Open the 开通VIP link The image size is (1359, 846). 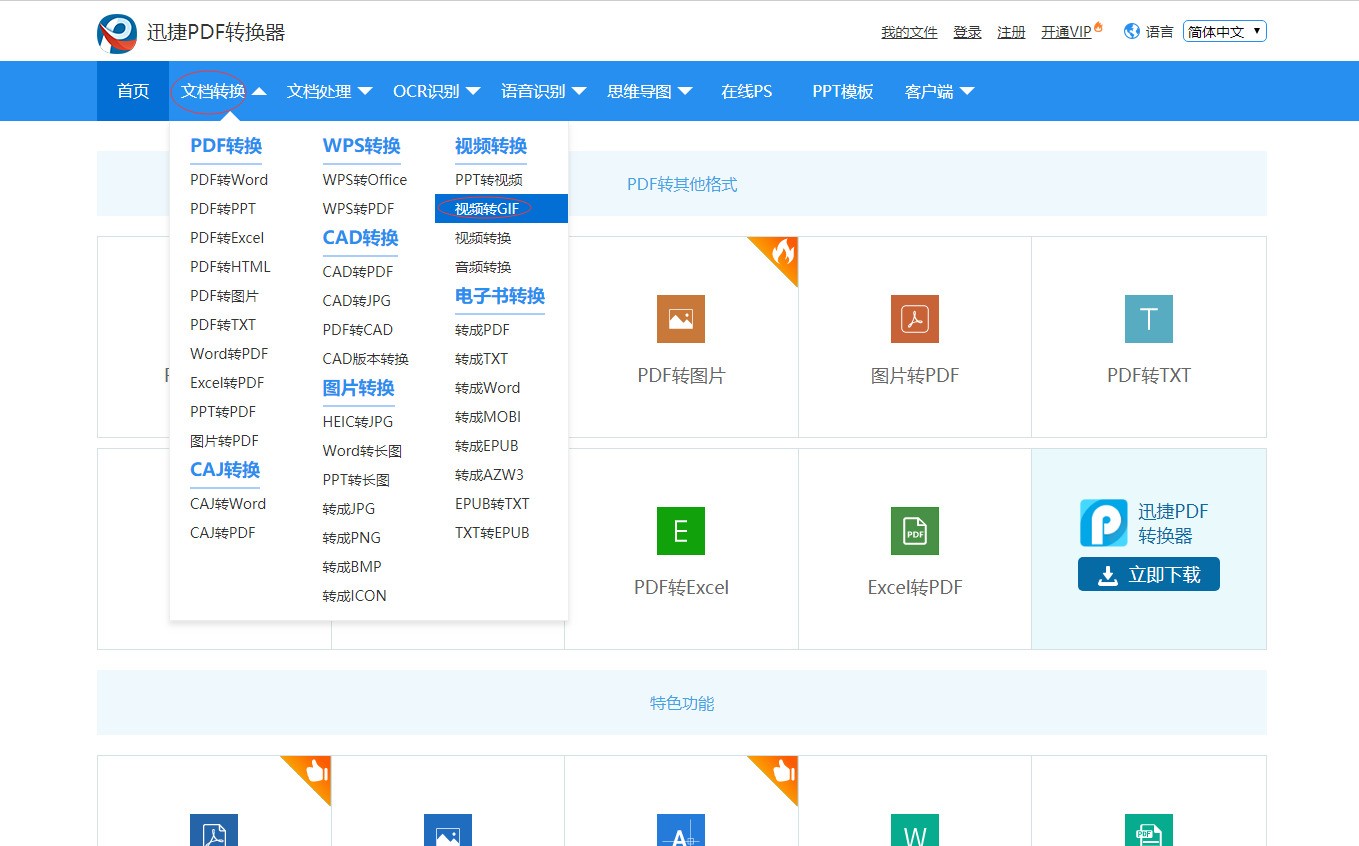coord(1066,32)
